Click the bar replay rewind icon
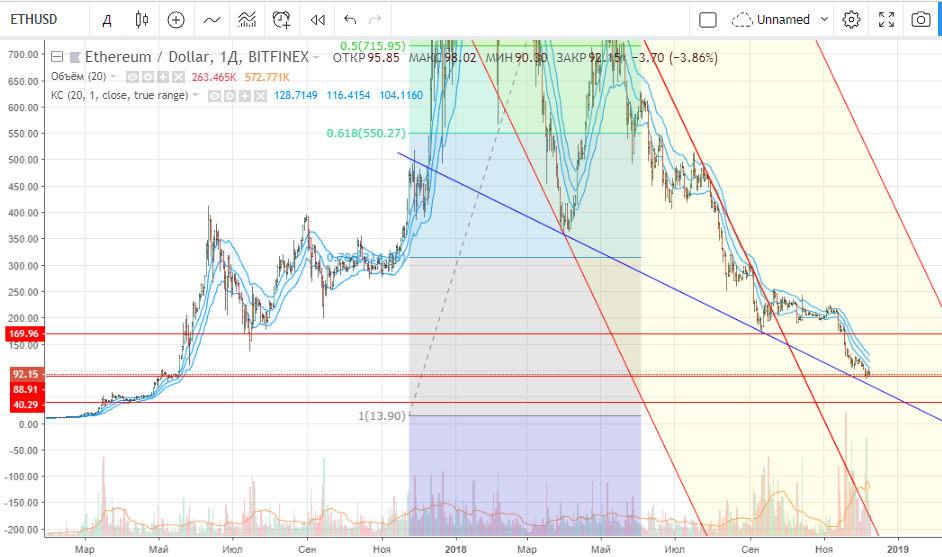Image resolution: width=942 pixels, height=557 pixels. point(318,19)
